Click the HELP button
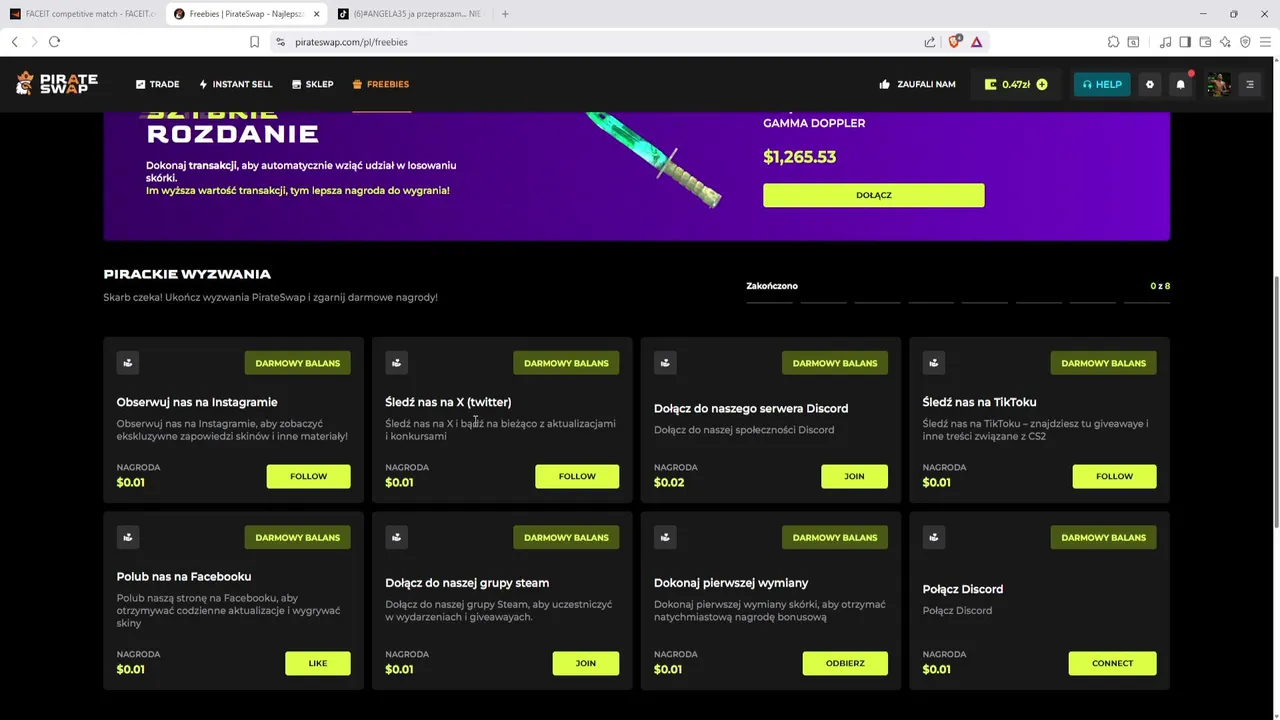Screen dimensions: 1280x720 click(1102, 84)
